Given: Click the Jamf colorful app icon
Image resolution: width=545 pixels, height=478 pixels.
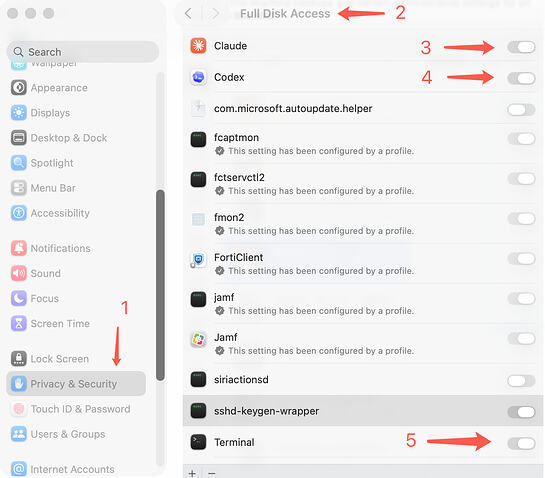Looking at the screenshot, I should tap(198, 339).
